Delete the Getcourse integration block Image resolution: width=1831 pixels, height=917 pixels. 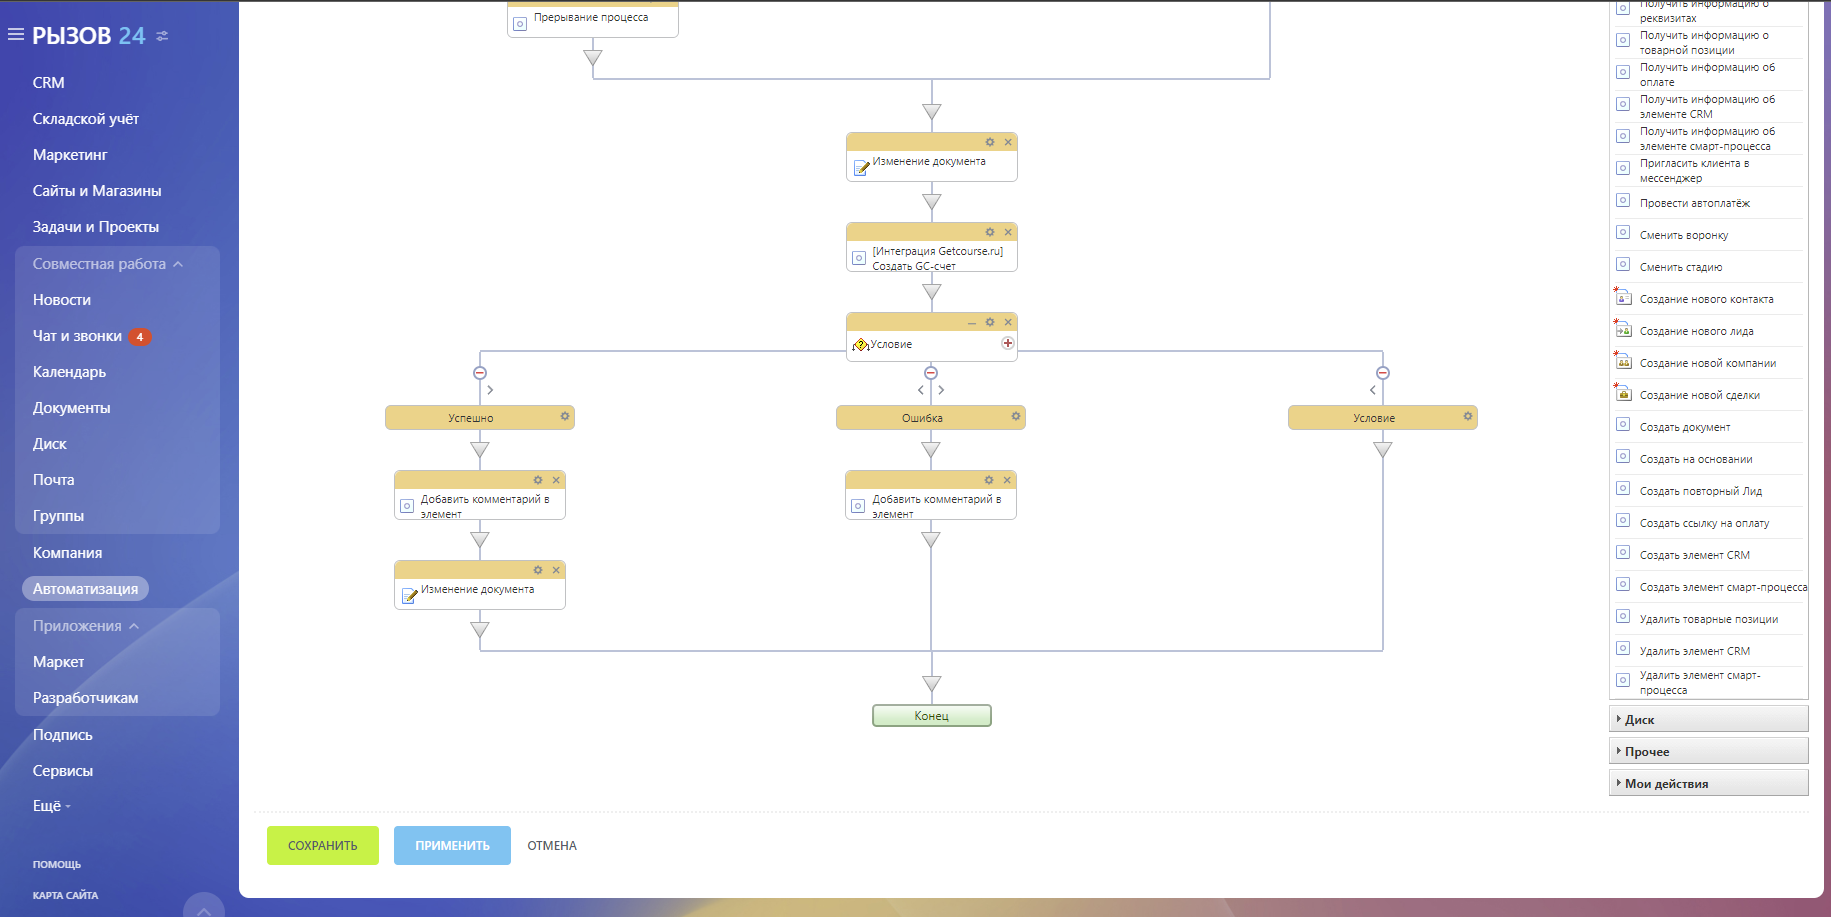pos(1008,232)
